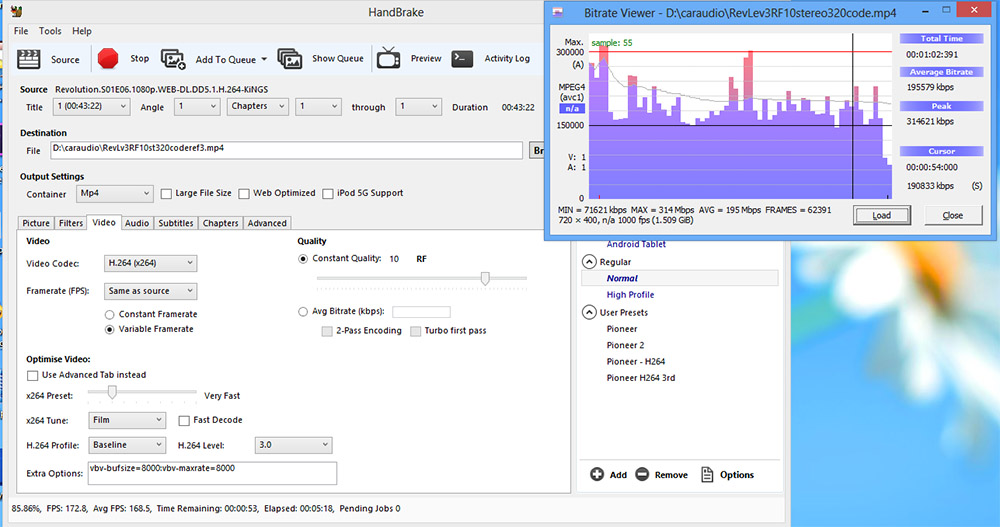This screenshot has width=1000, height=527.
Task: Open the Container Mp4 dropdown
Action: tap(115, 193)
